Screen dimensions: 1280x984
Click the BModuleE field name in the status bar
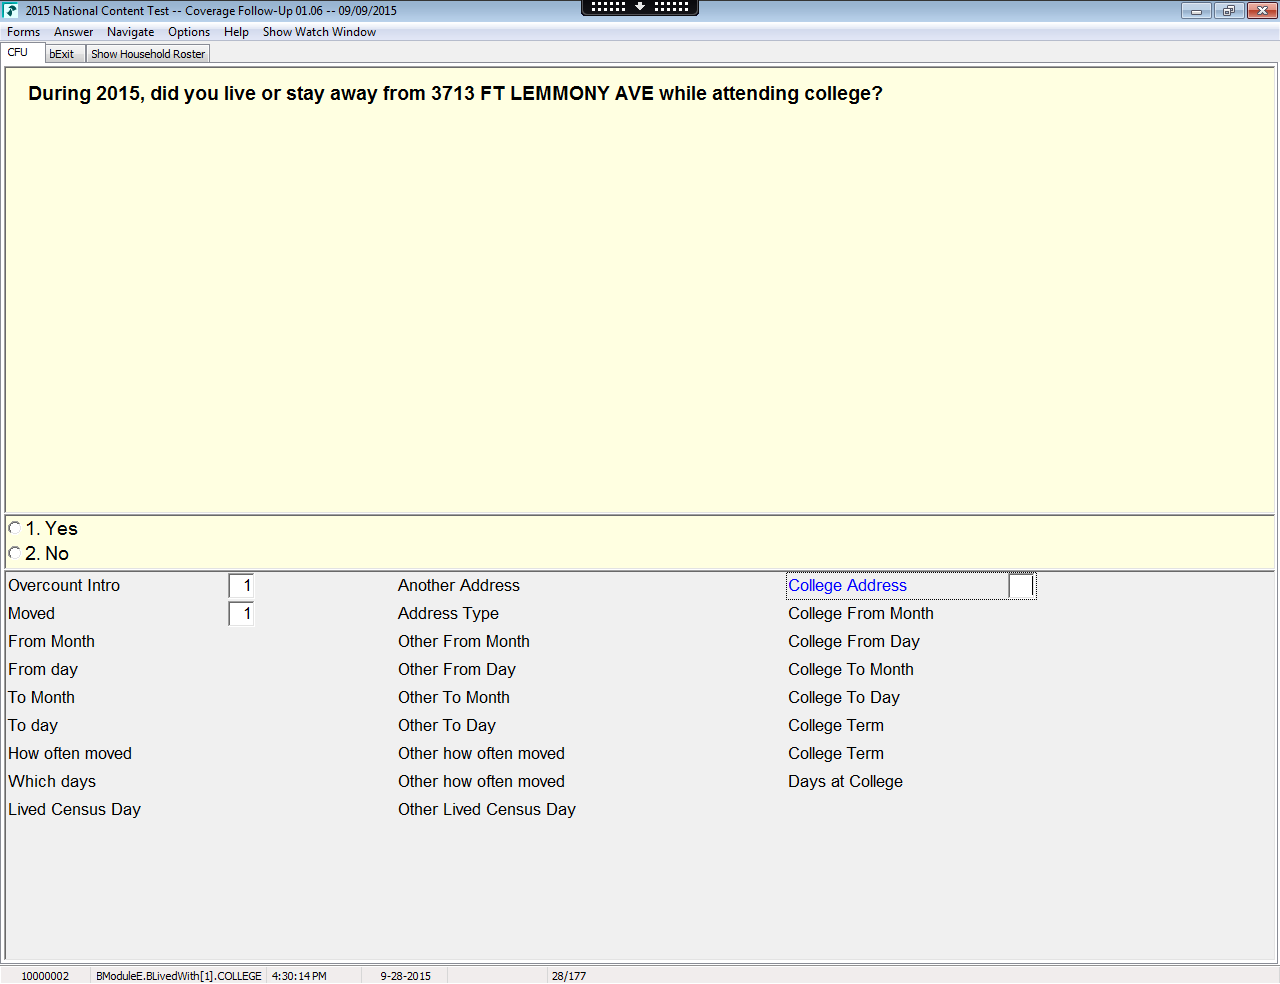179,976
